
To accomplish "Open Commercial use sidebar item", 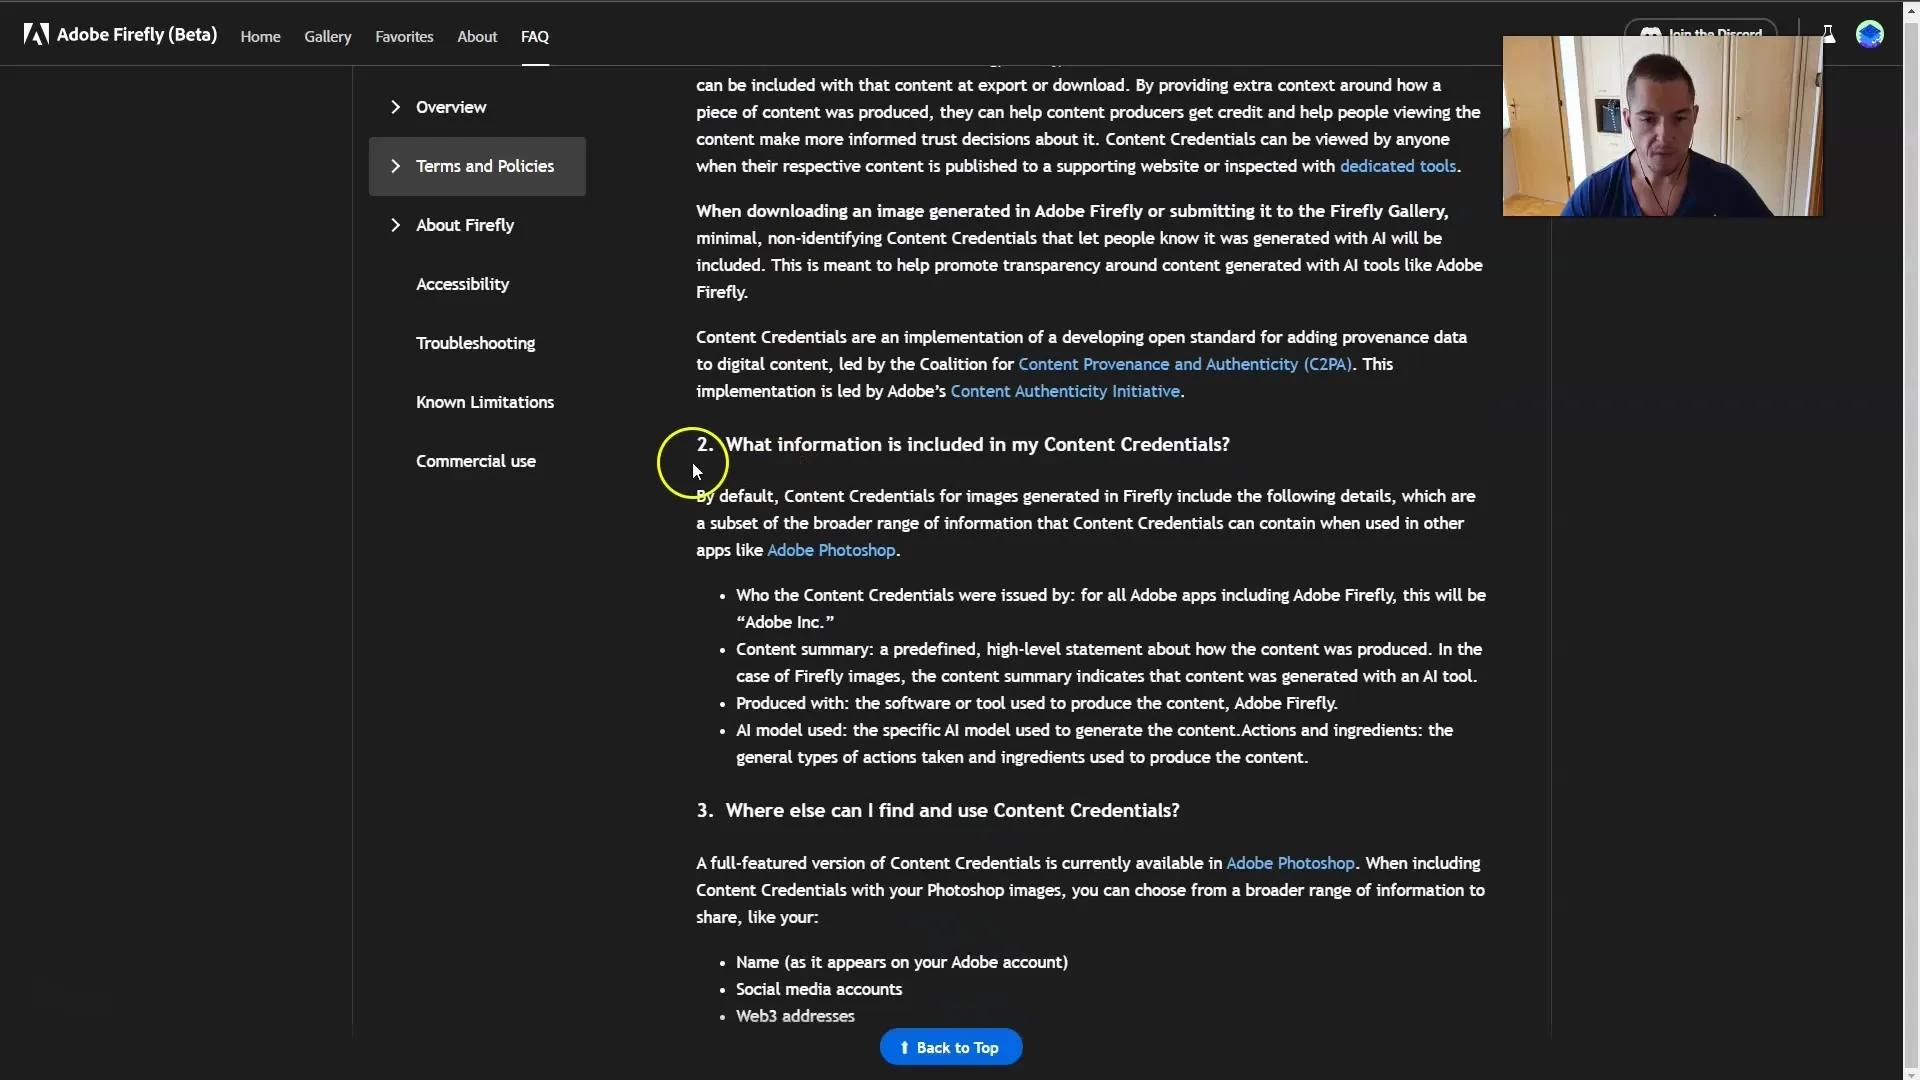I will point(476,461).
